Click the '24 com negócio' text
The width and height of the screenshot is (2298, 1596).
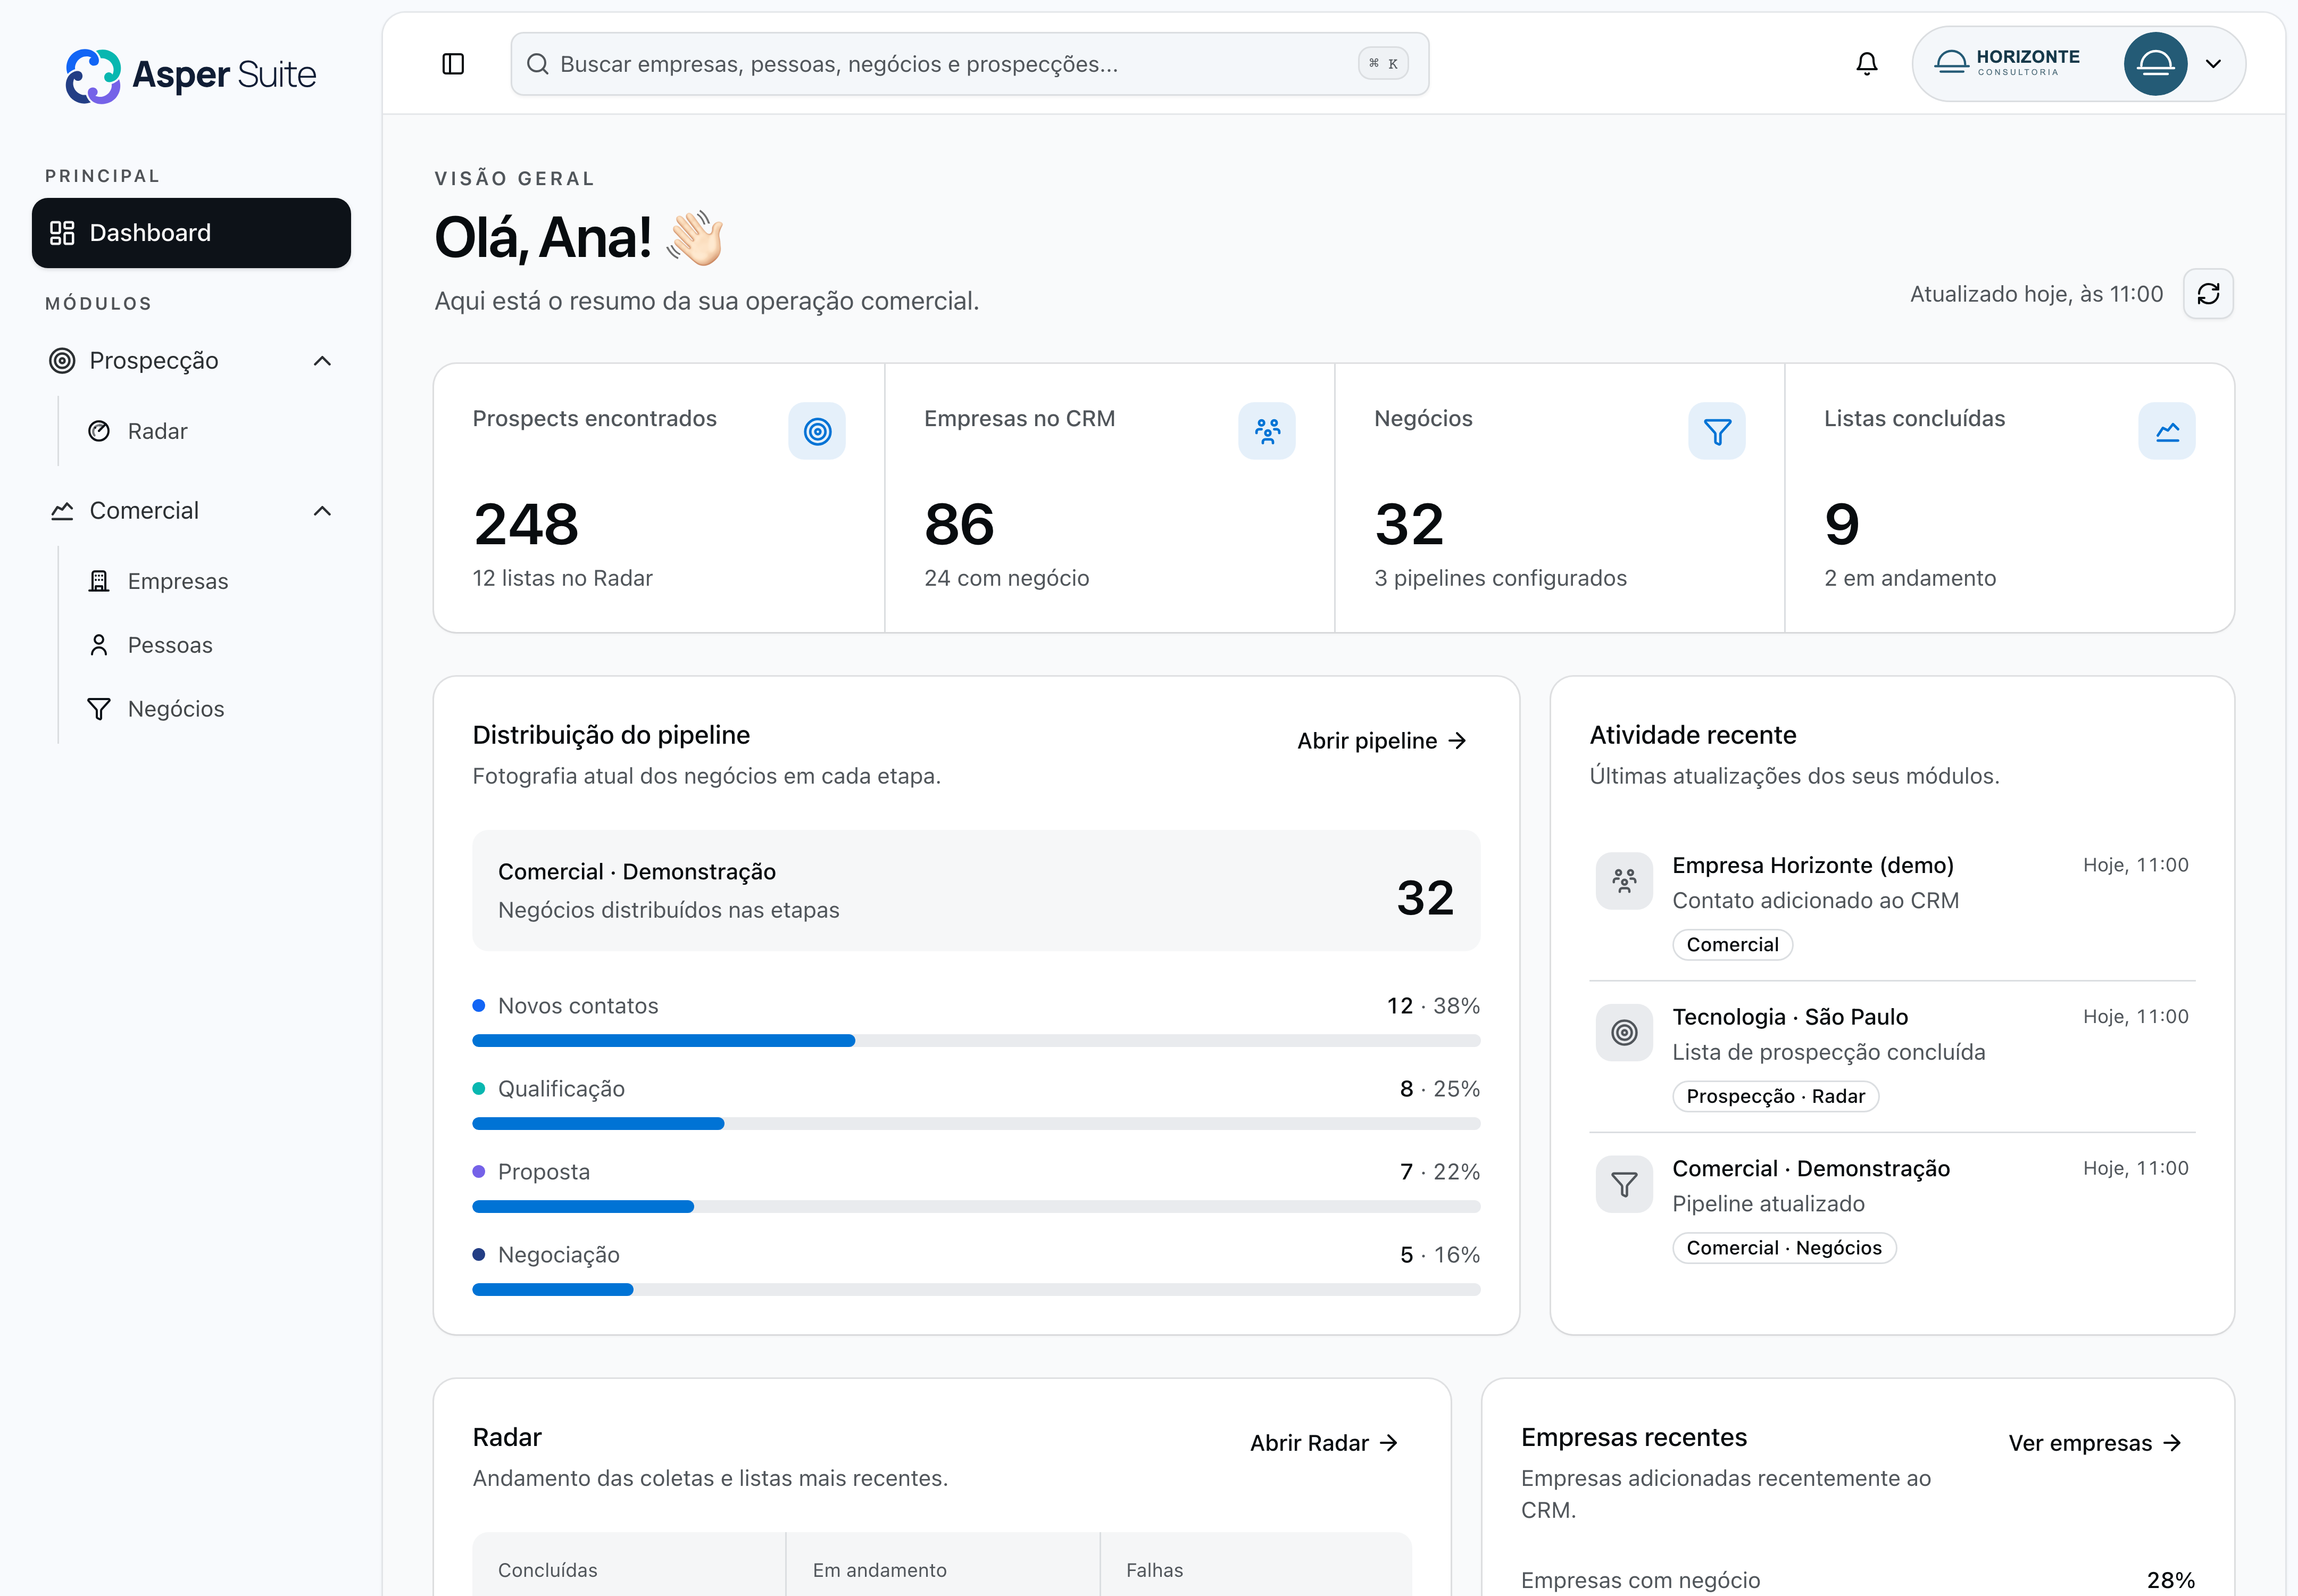click(x=1006, y=579)
